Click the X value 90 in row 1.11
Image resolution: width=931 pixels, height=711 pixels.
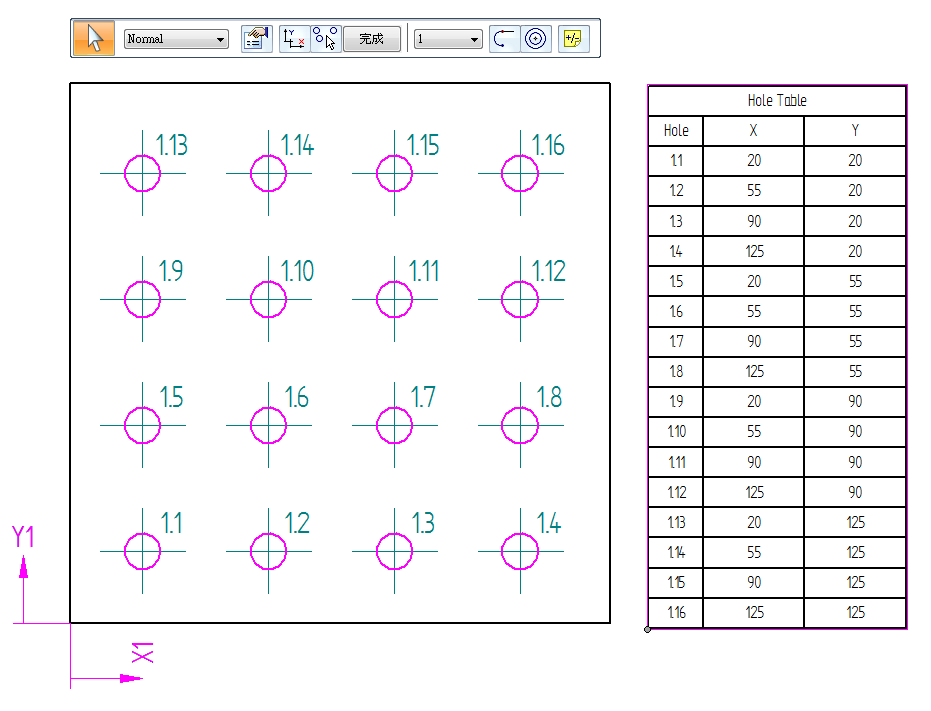pos(754,462)
